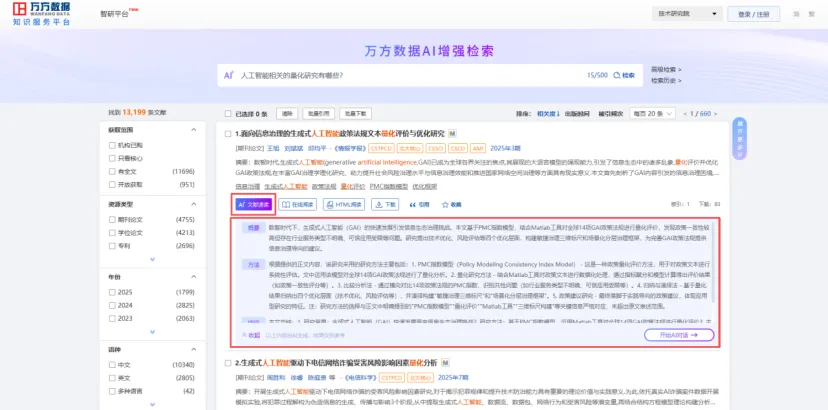Open AI 文献速读 for first result
The image size is (828, 410).
point(253,204)
